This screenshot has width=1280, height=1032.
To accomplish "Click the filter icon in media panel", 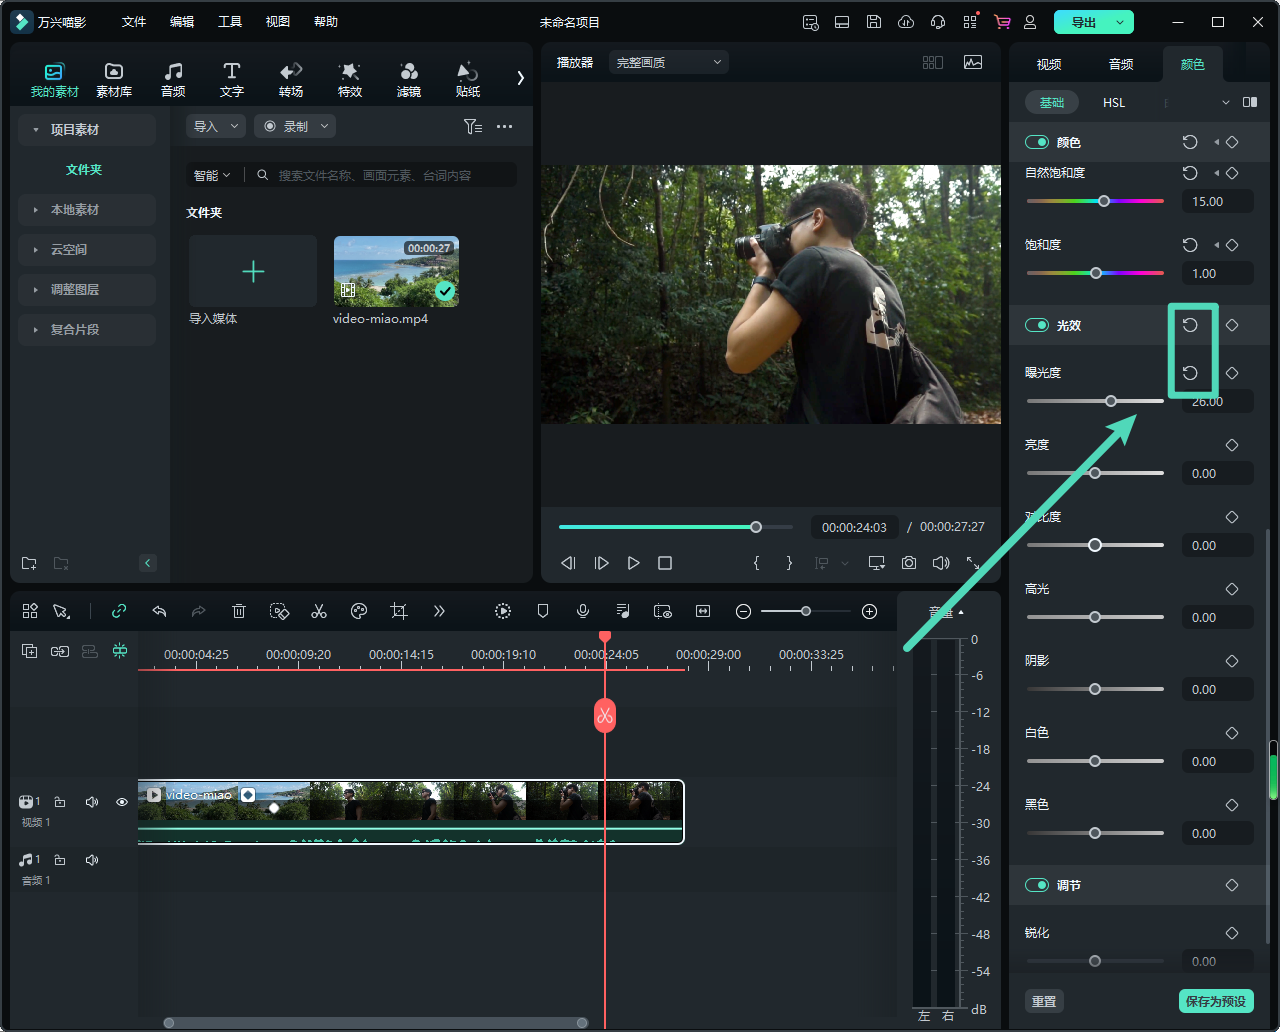I will [x=472, y=126].
